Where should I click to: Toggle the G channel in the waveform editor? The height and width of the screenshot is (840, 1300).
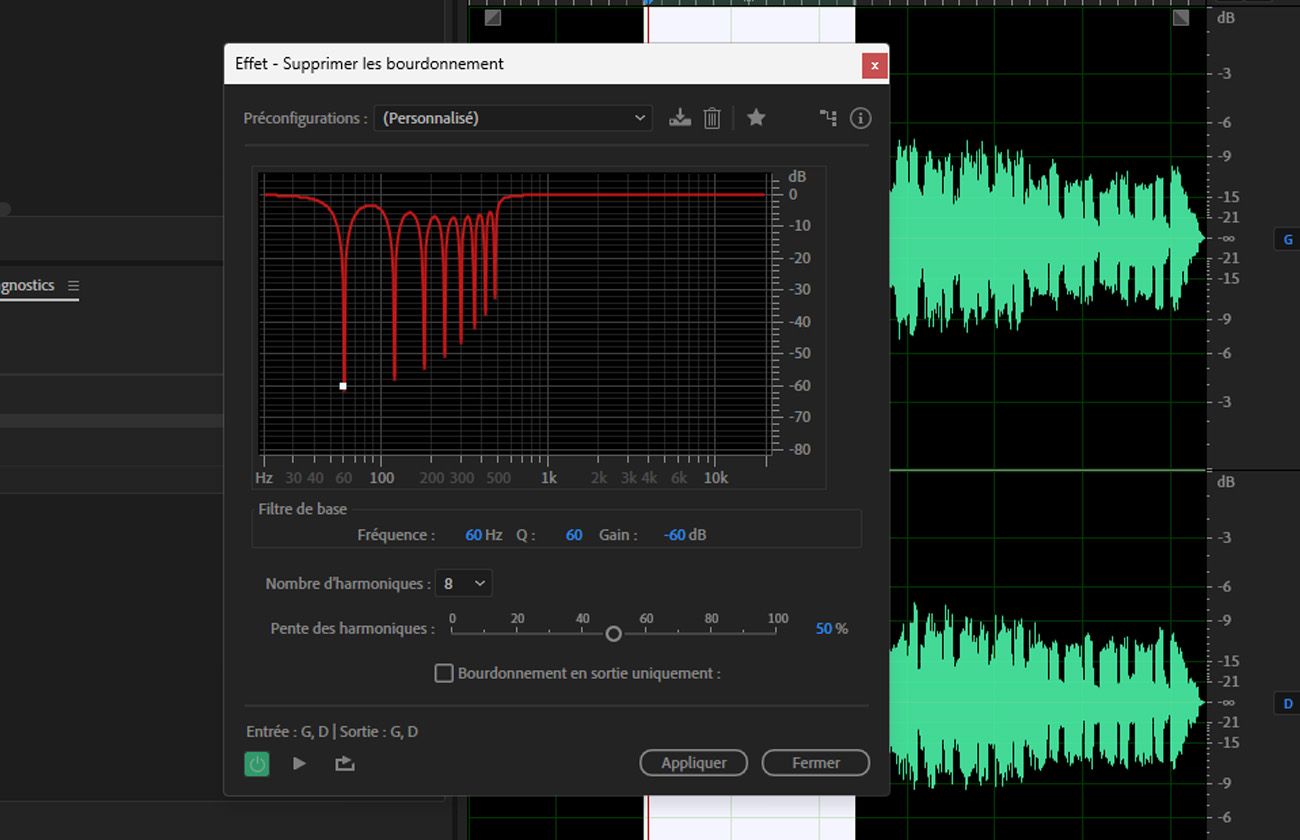click(1288, 239)
